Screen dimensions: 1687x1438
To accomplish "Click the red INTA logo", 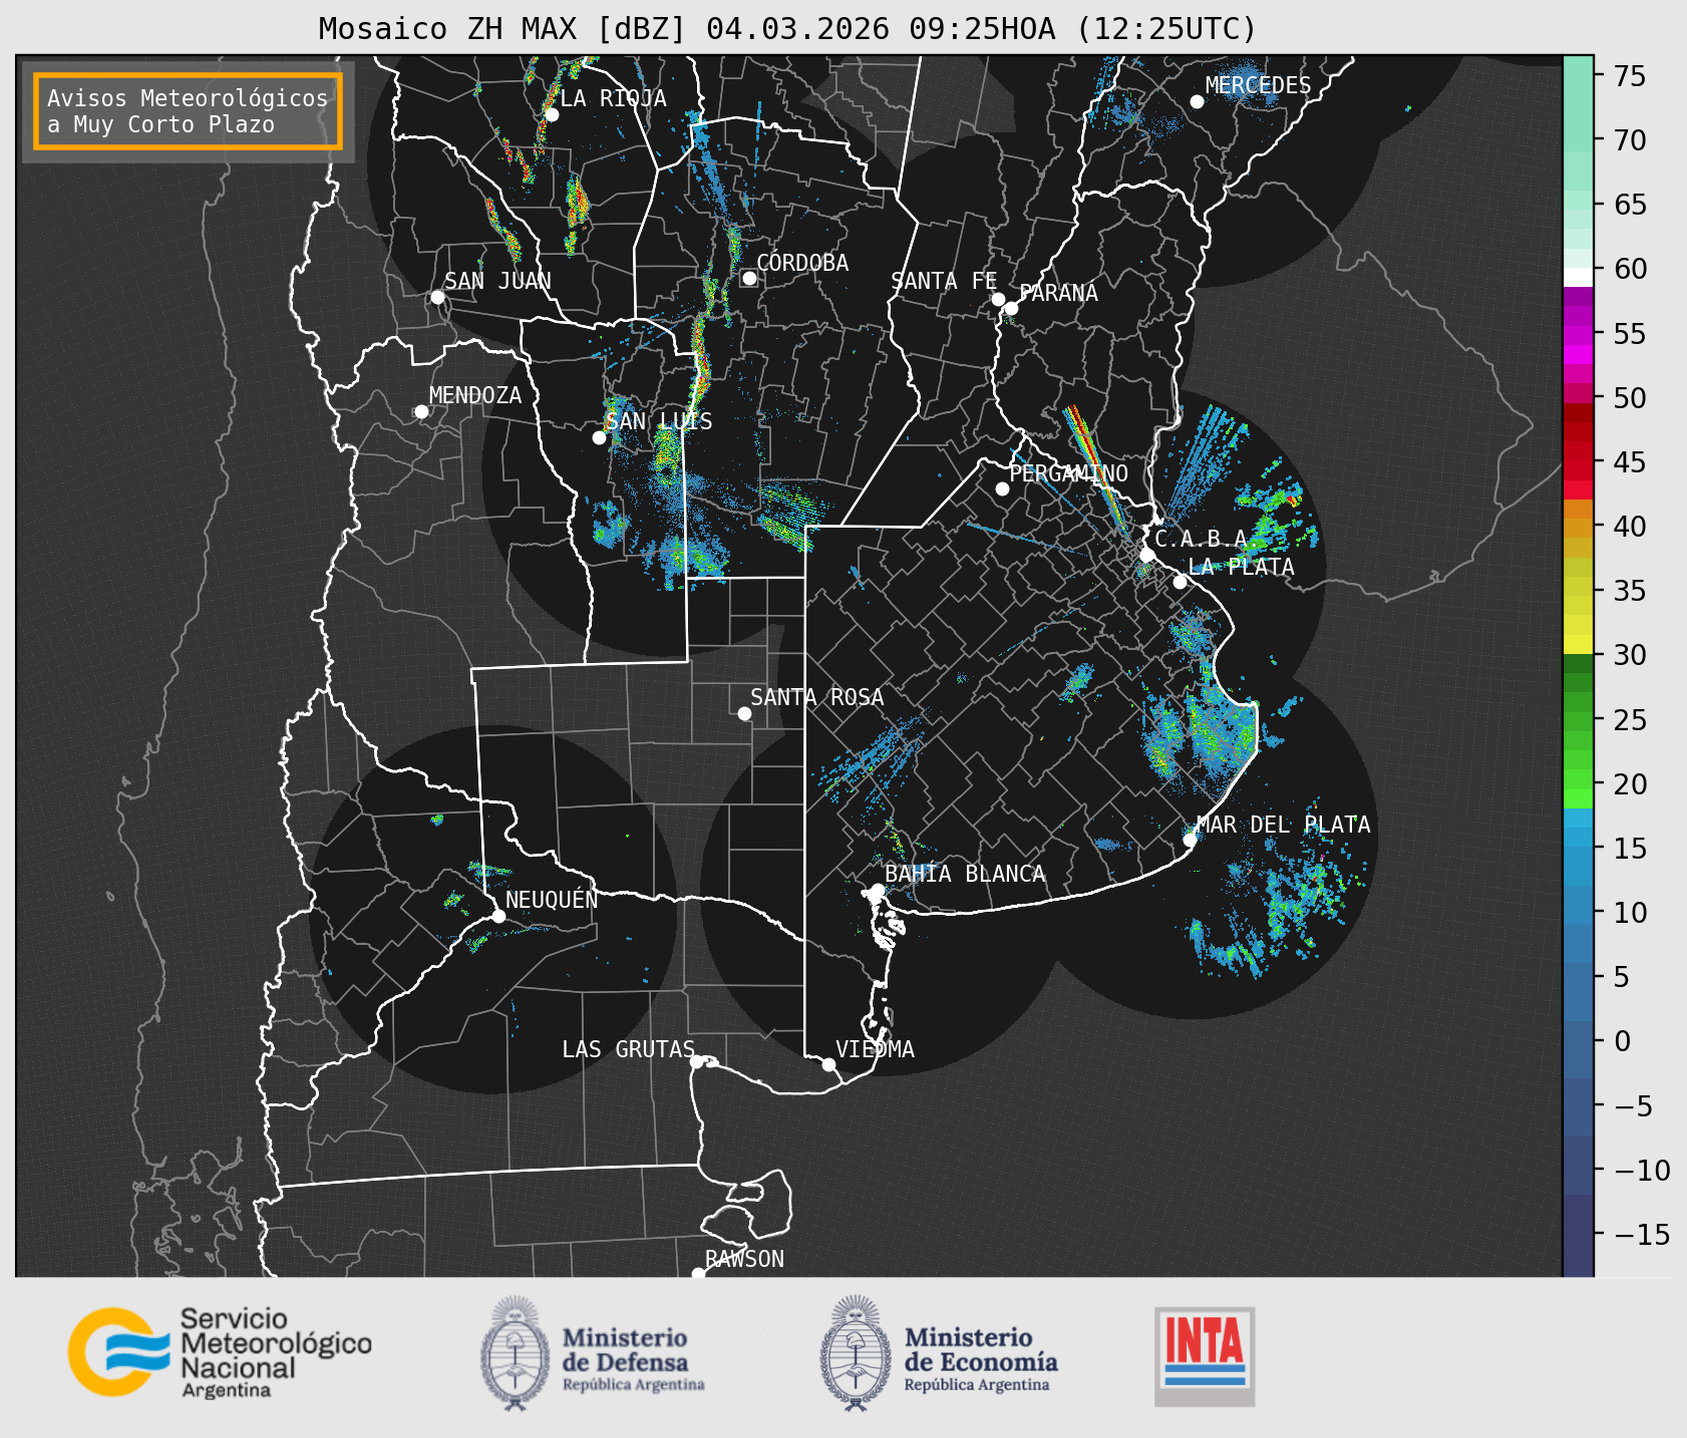I will pos(1204,1355).
